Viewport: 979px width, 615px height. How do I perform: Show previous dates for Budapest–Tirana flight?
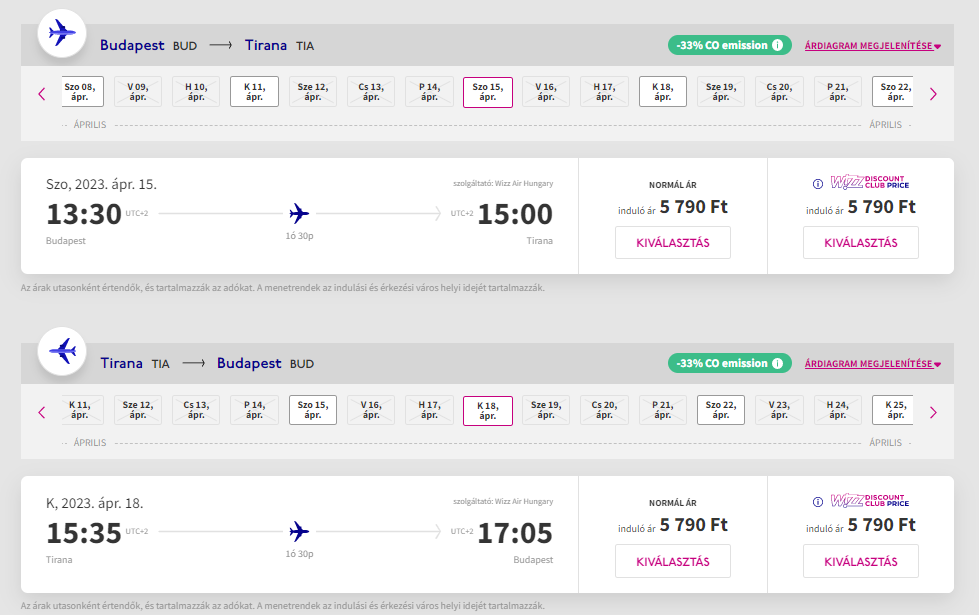tap(42, 94)
